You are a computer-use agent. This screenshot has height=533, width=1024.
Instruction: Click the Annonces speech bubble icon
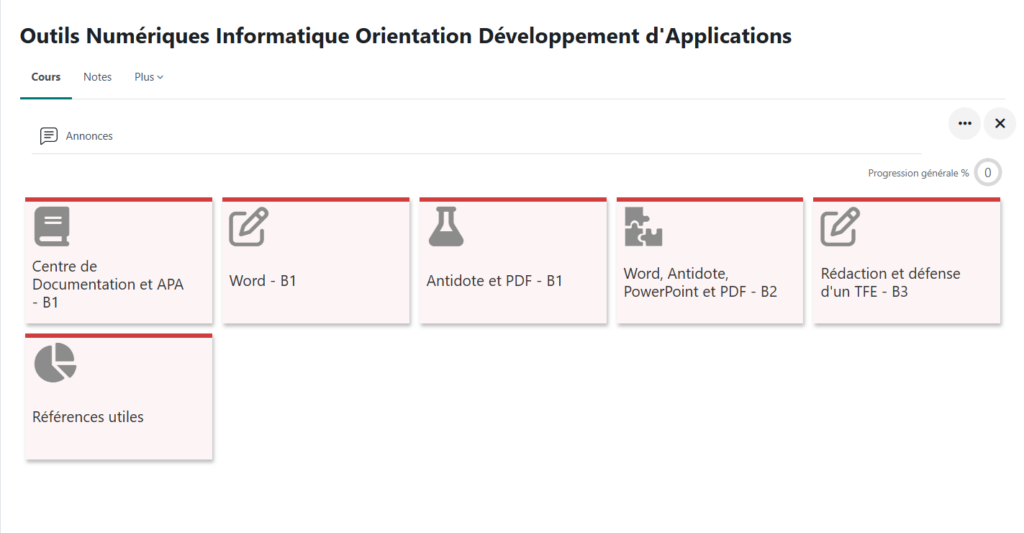pyautogui.click(x=48, y=136)
